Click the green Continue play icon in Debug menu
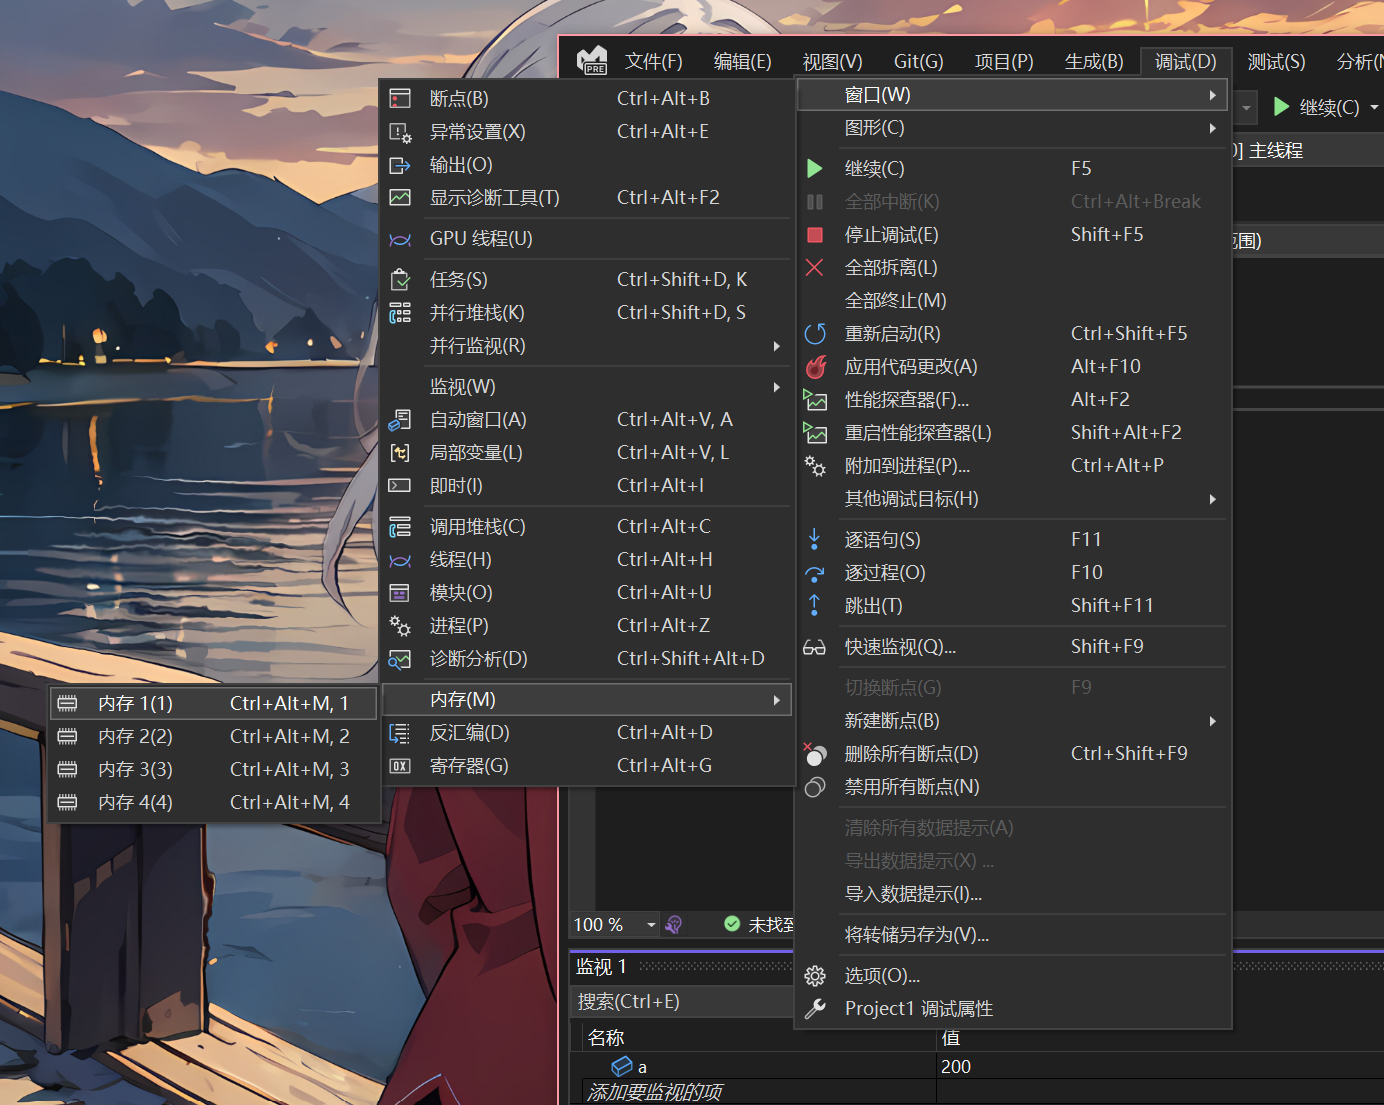This screenshot has height=1105, width=1384. point(815,168)
